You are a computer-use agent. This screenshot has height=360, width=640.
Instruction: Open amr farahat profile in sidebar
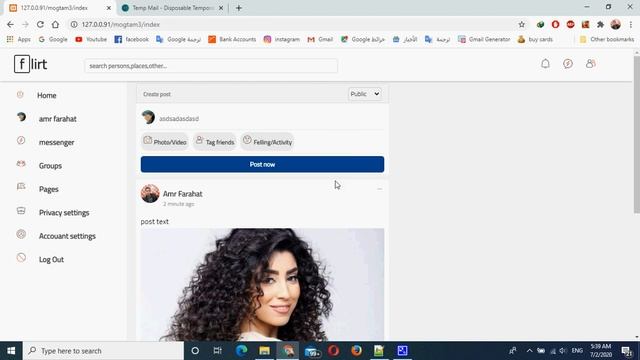click(58, 119)
